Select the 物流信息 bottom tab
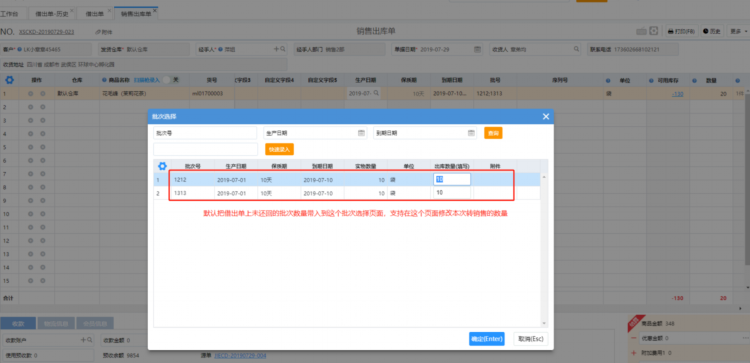The height and width of the screenshot is (363, 750). (55, 323)
